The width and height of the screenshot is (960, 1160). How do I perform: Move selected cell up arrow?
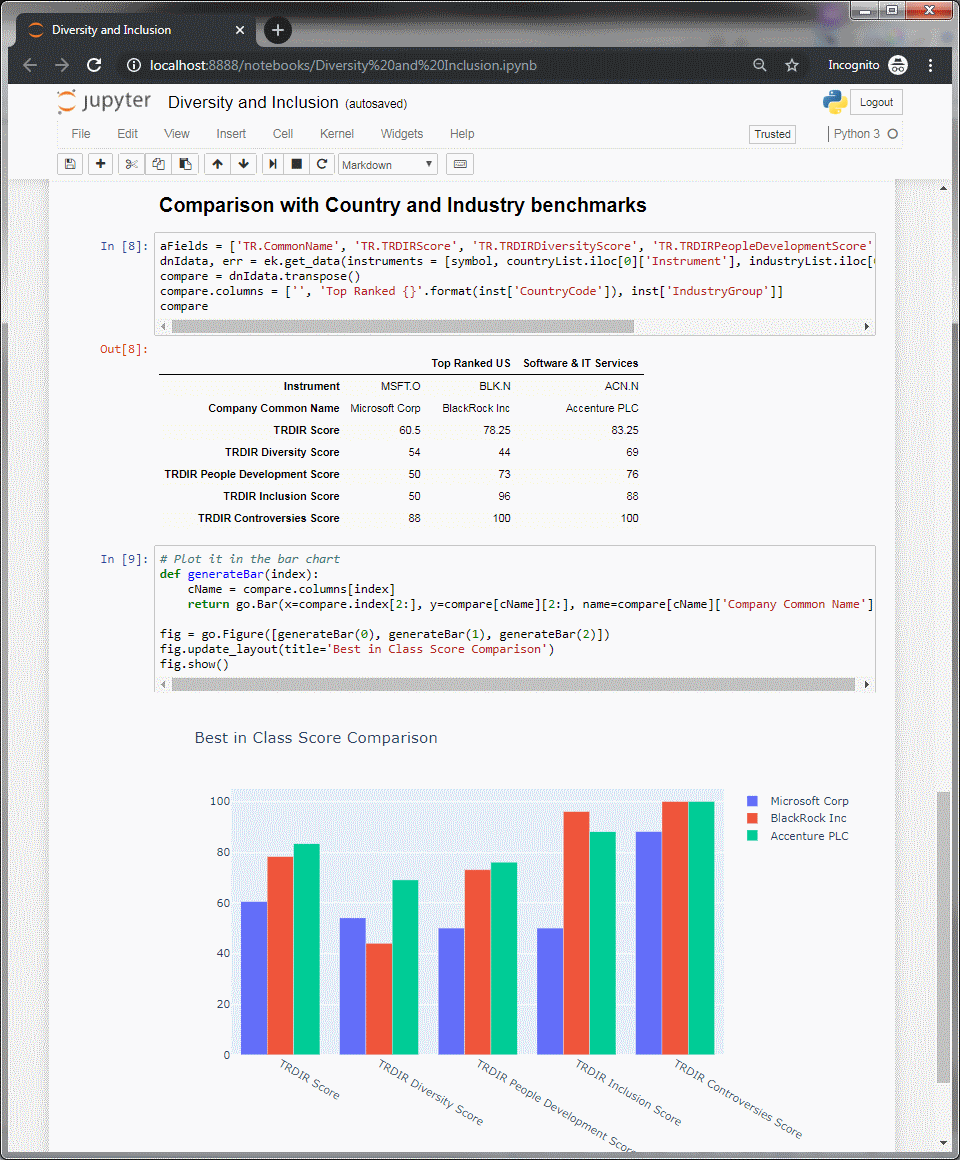coord(217,164)
